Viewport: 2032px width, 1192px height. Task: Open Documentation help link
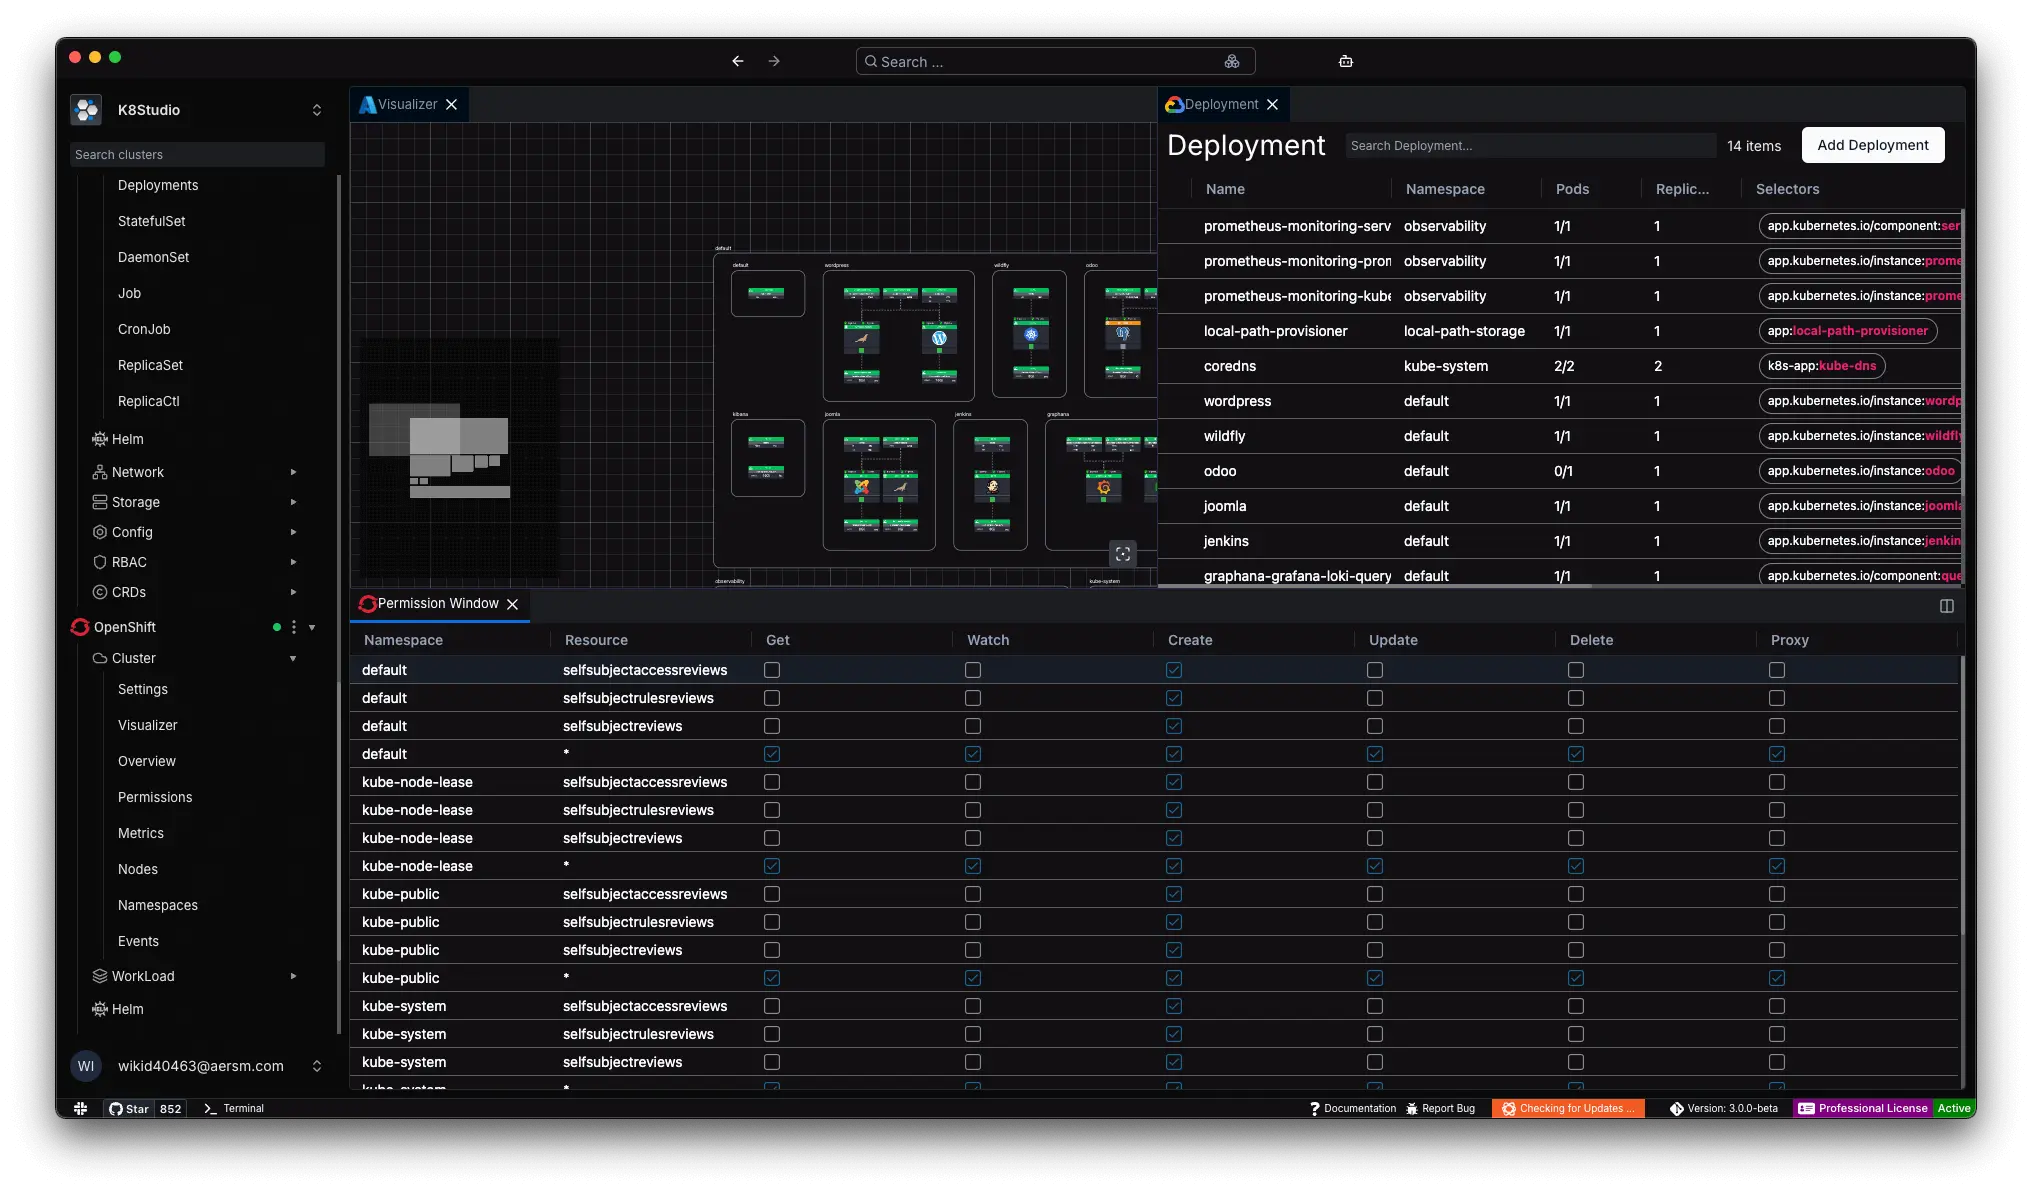click(x=1353, y=1108)
